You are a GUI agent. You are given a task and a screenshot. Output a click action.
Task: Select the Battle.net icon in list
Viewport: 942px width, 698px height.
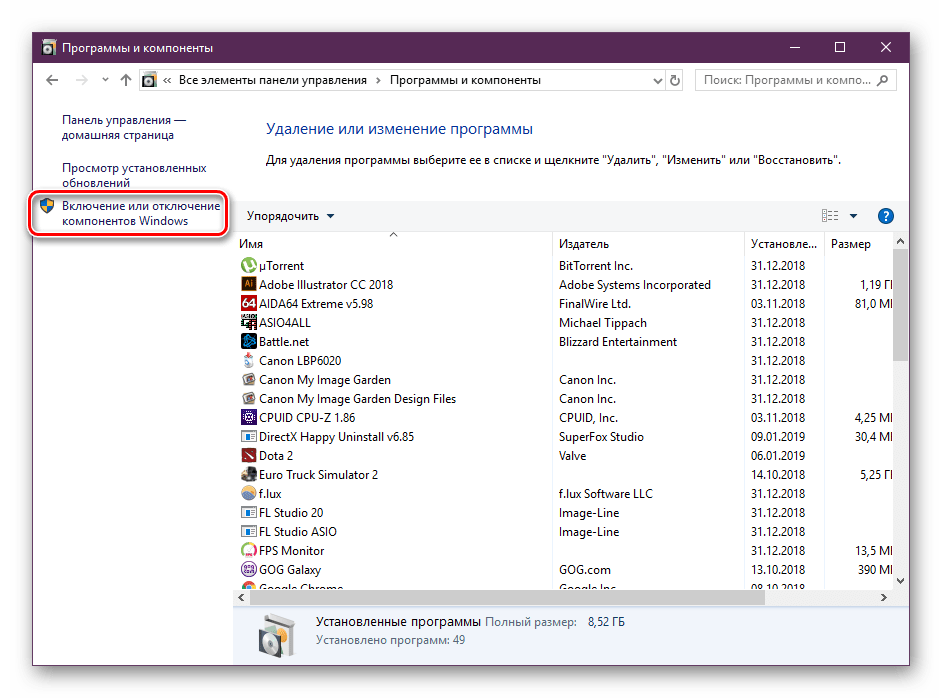click(x=249, y=342)
